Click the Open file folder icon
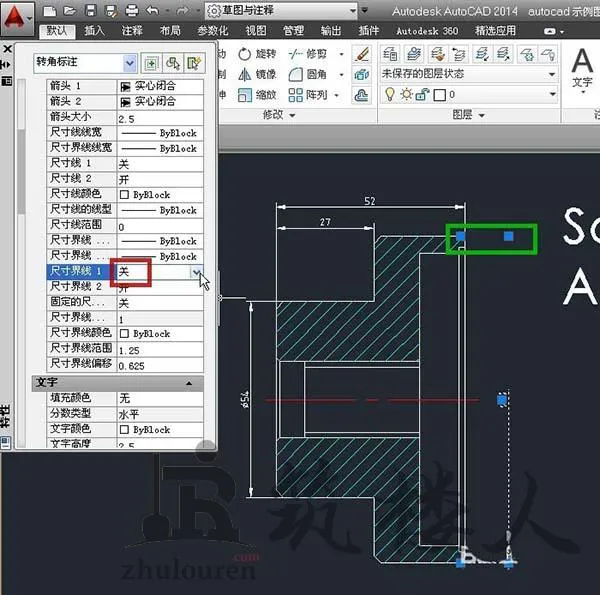600x595 pixels. [70, 11]
